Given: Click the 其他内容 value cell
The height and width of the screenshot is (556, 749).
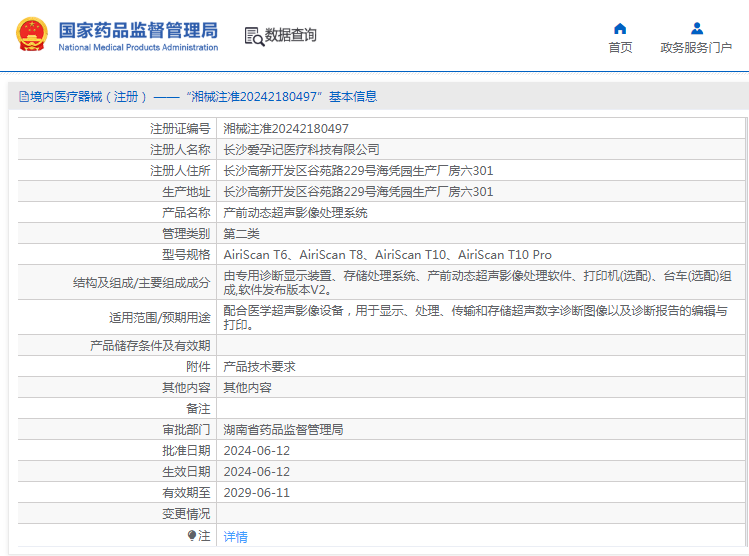Looking at the screenshot, I should [247, 388].
